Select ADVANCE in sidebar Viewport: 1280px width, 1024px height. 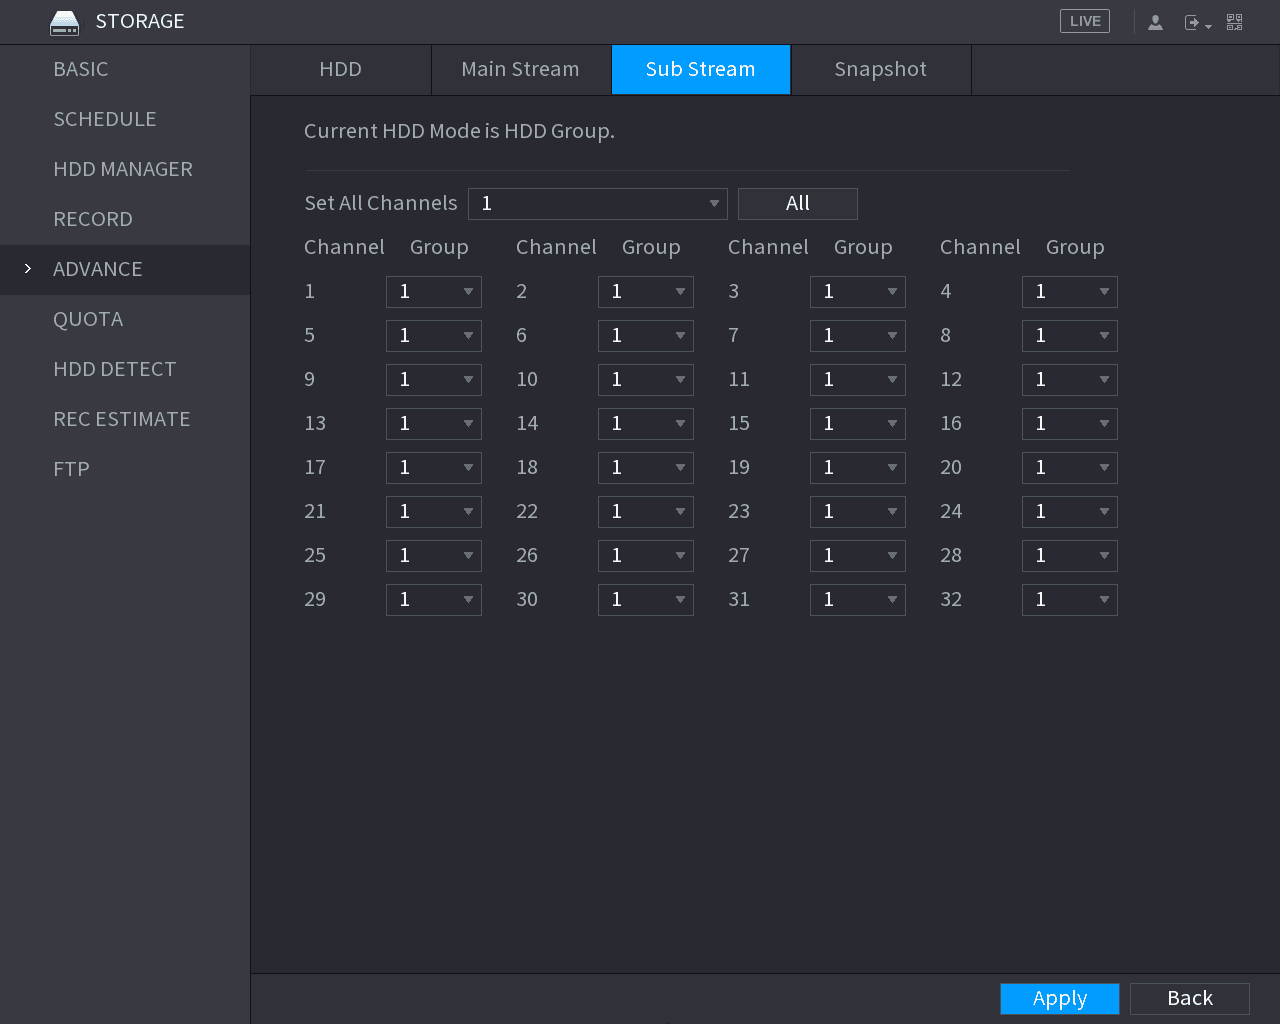125,269
